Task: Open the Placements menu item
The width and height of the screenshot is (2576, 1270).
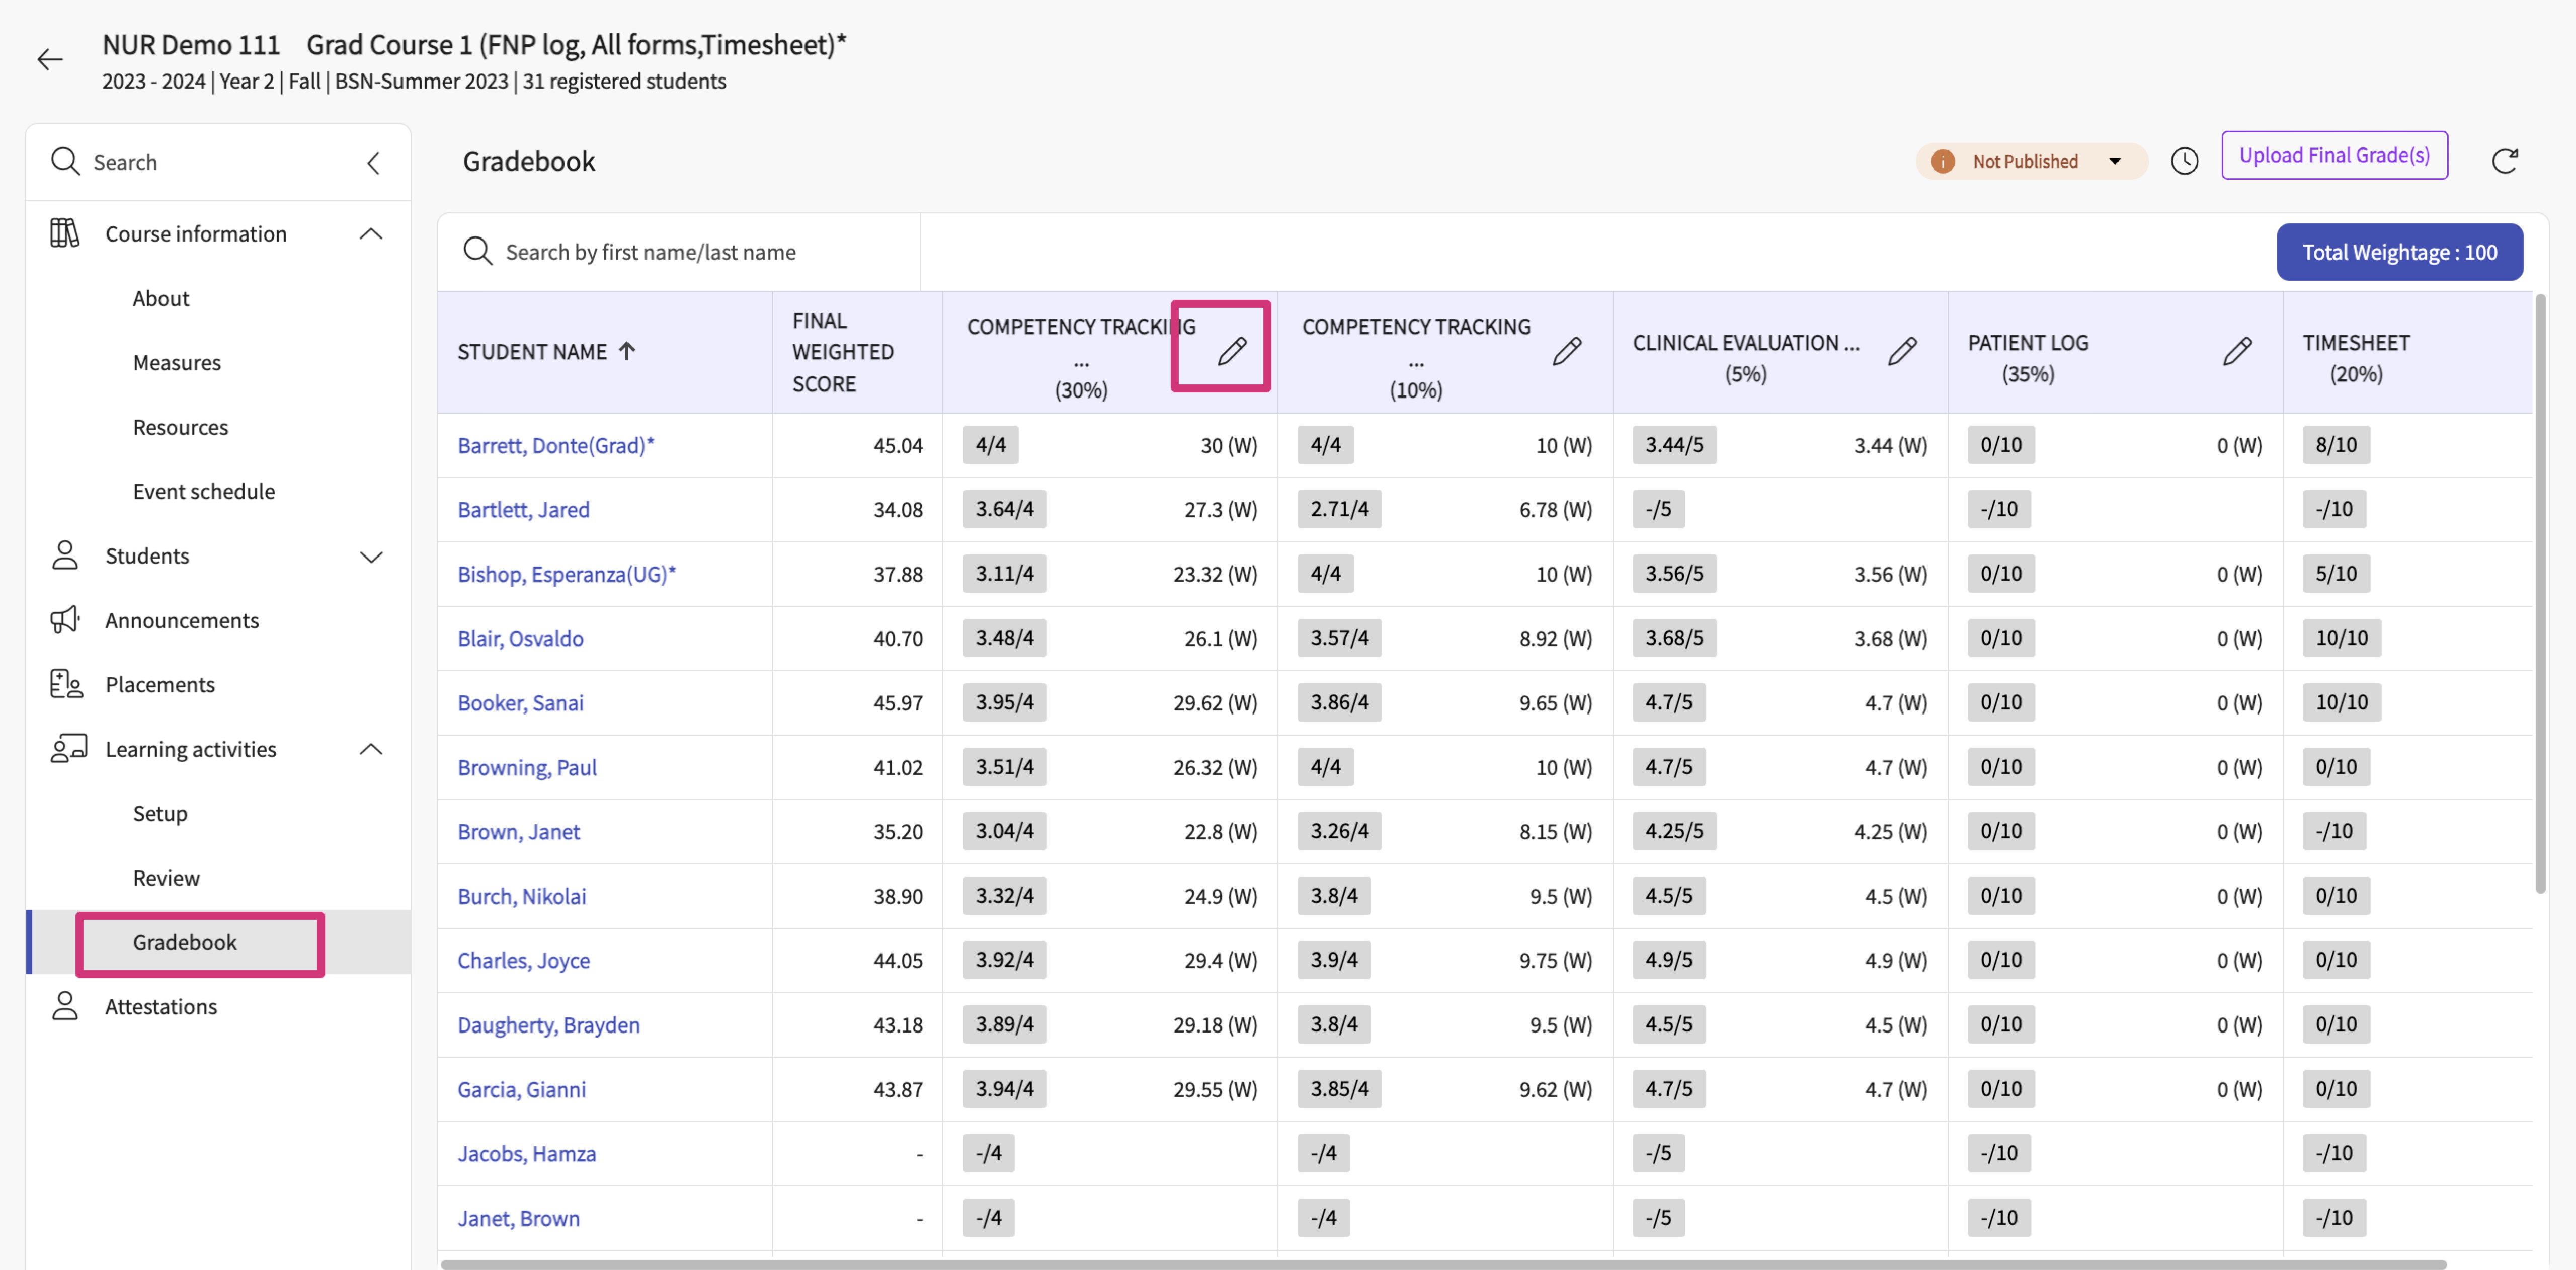Action: click(x=160, y=685)
